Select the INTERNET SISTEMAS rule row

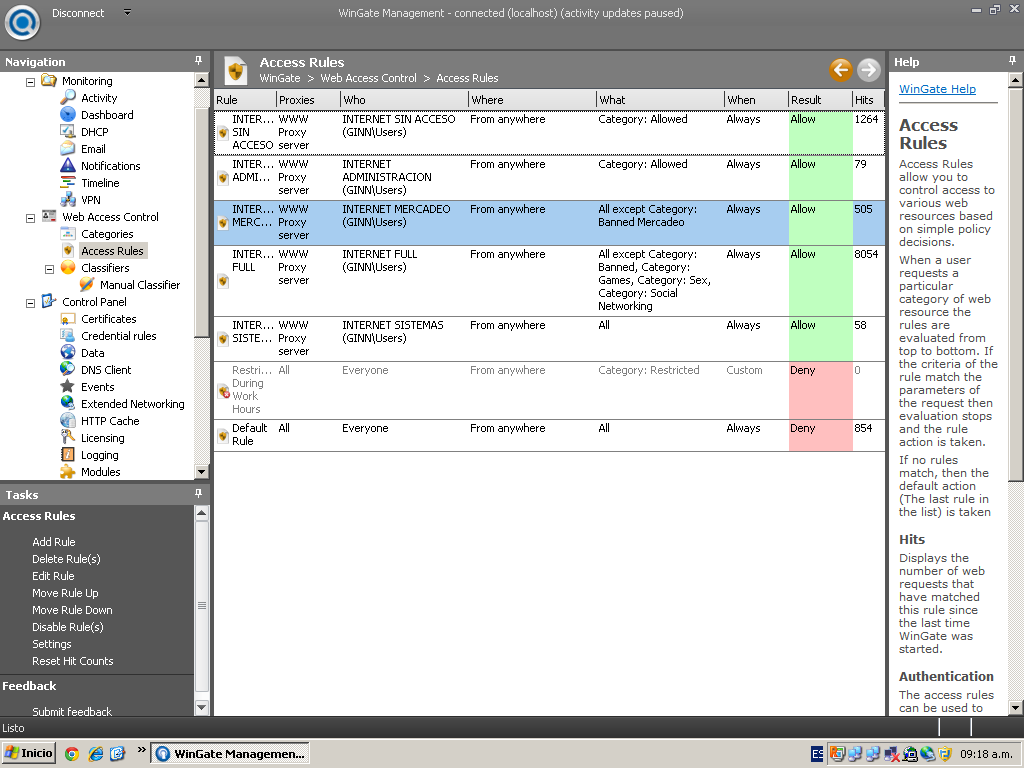(x=549, y=339)
